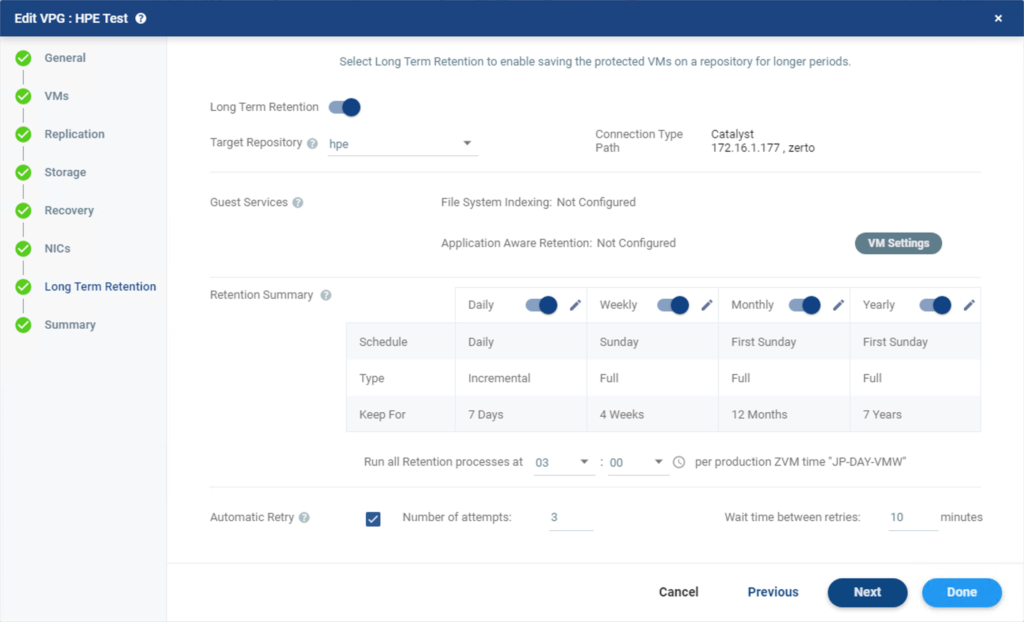Open the retention hour dropdown showing 03
The height and width of the screenshot is (622, 1024).
564,463
